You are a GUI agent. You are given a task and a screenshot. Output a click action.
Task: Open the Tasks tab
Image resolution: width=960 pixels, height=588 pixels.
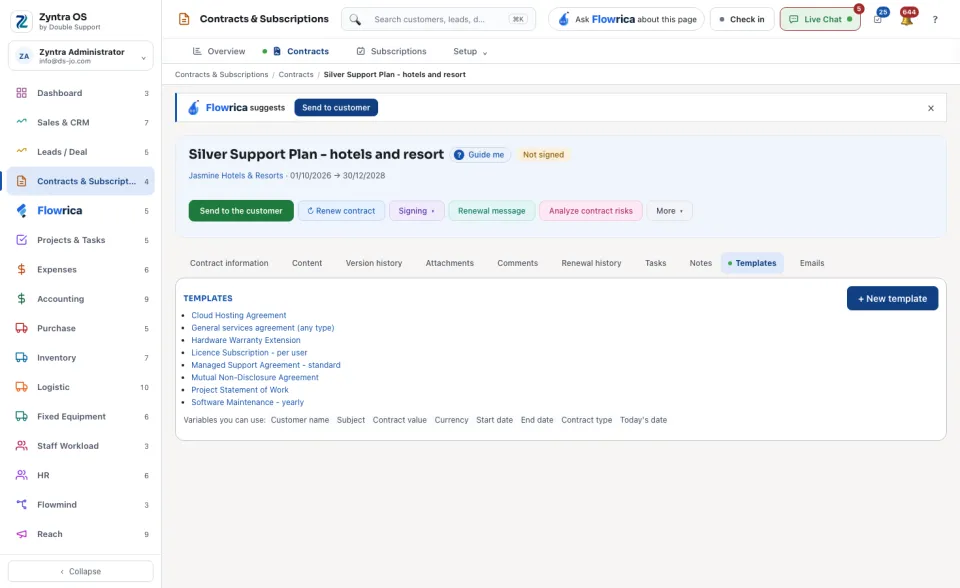point(655,263)
